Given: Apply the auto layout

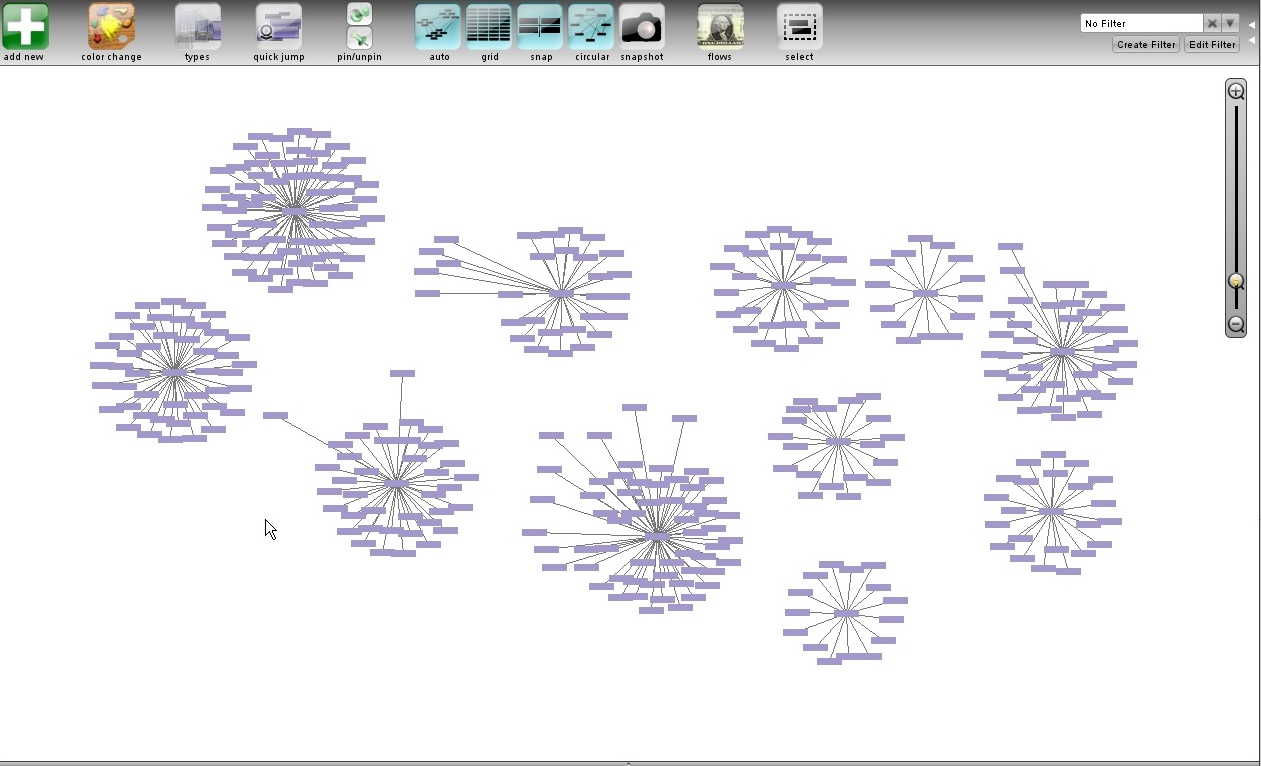Looking at the screenshot, I should 438,26.
